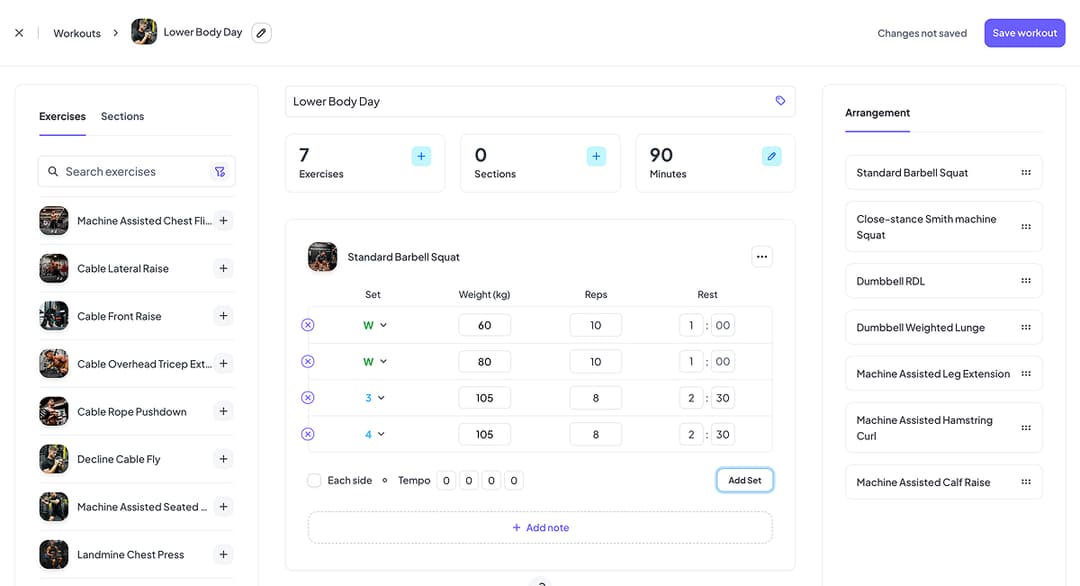The height and width of the screenshot is (586, 1080).
Task: Click the drag handle next to Dumbbell RDL
Action: (x=1026, y=281)
